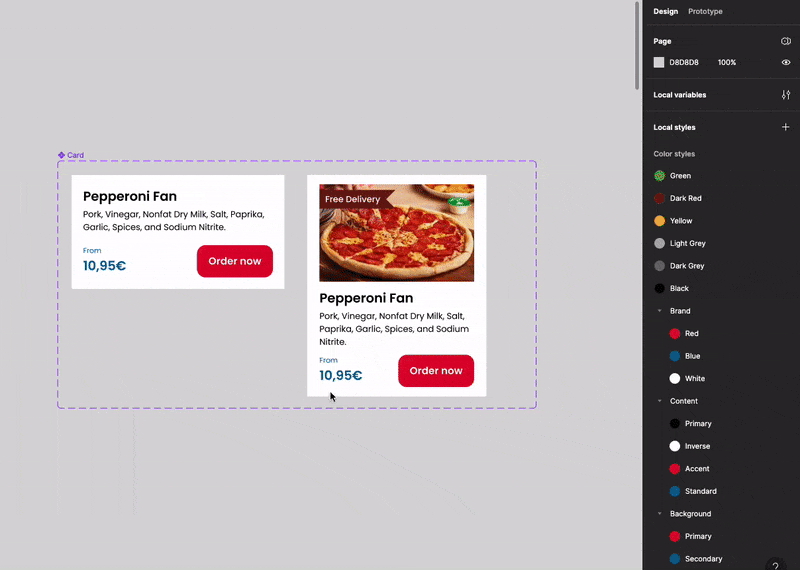The width and height of the screenshot is (800, 570).
Task: Open the help question mark button
Action: tap(776, 565)
